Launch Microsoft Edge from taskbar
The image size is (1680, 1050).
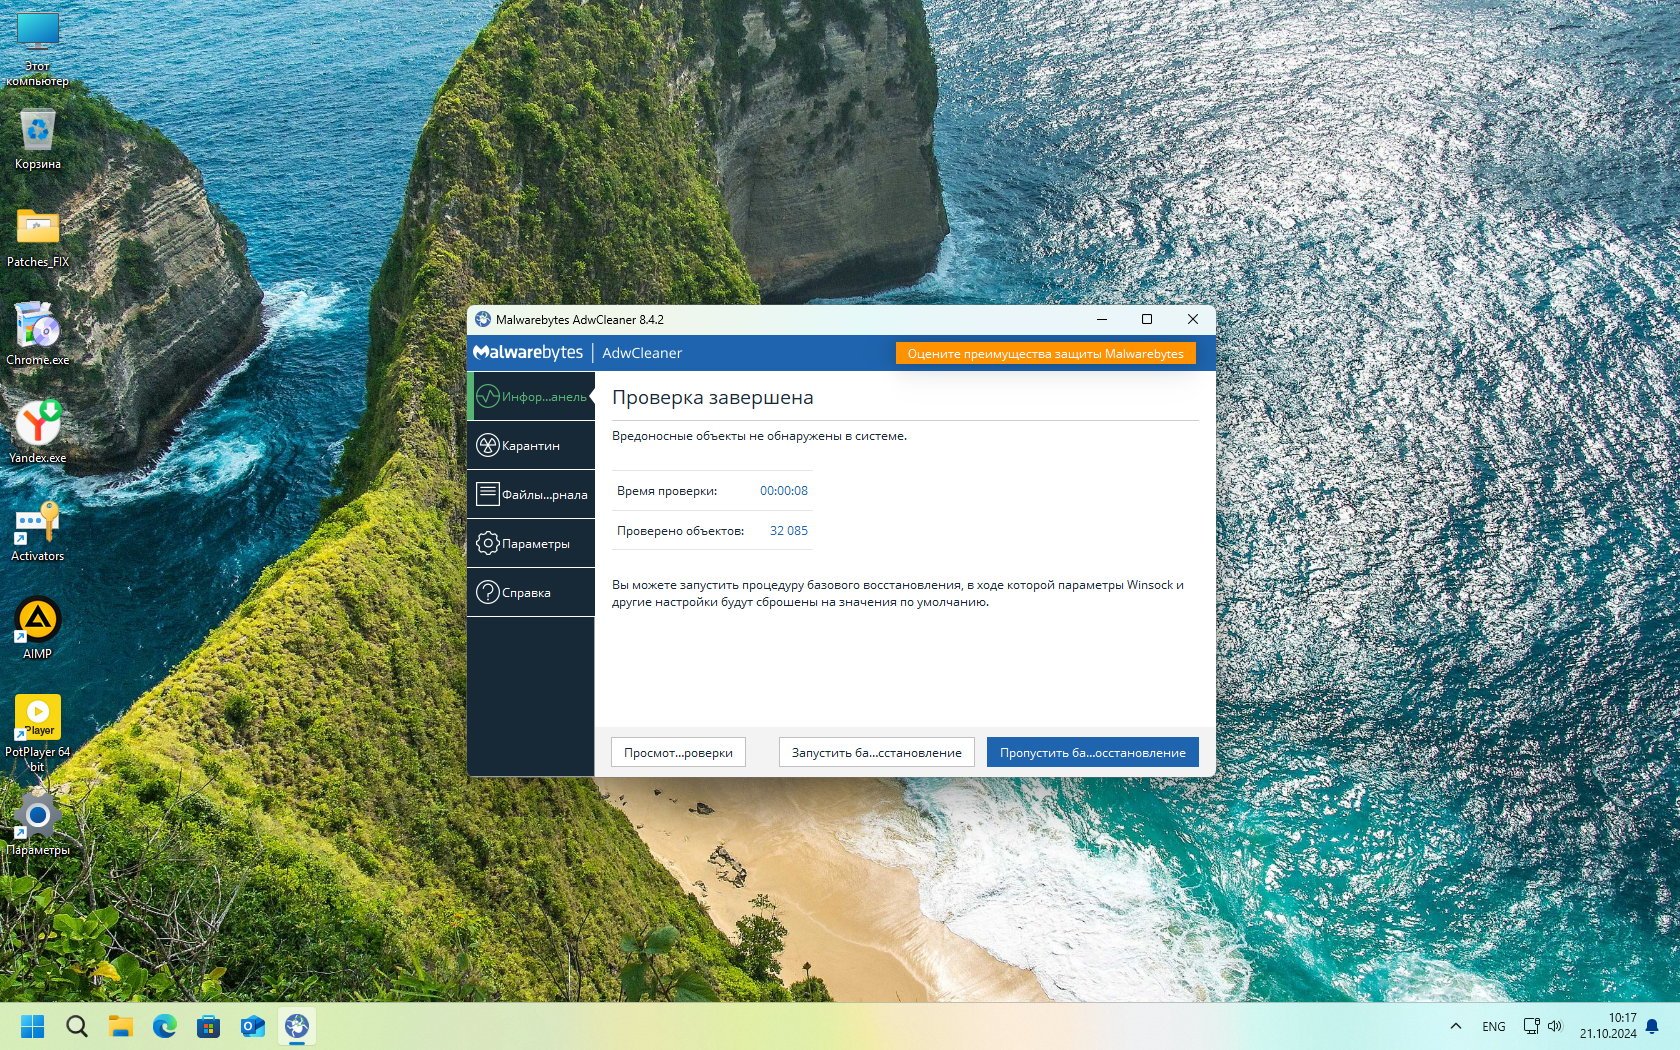165,1026
